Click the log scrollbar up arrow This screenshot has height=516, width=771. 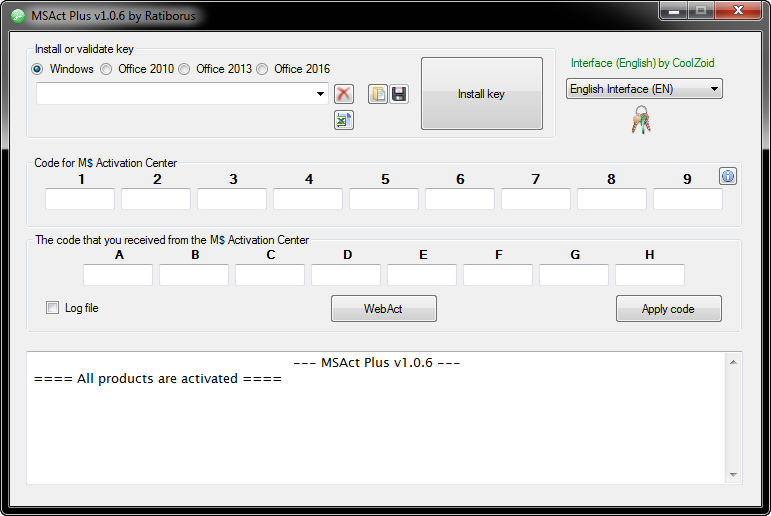[733, 362]
